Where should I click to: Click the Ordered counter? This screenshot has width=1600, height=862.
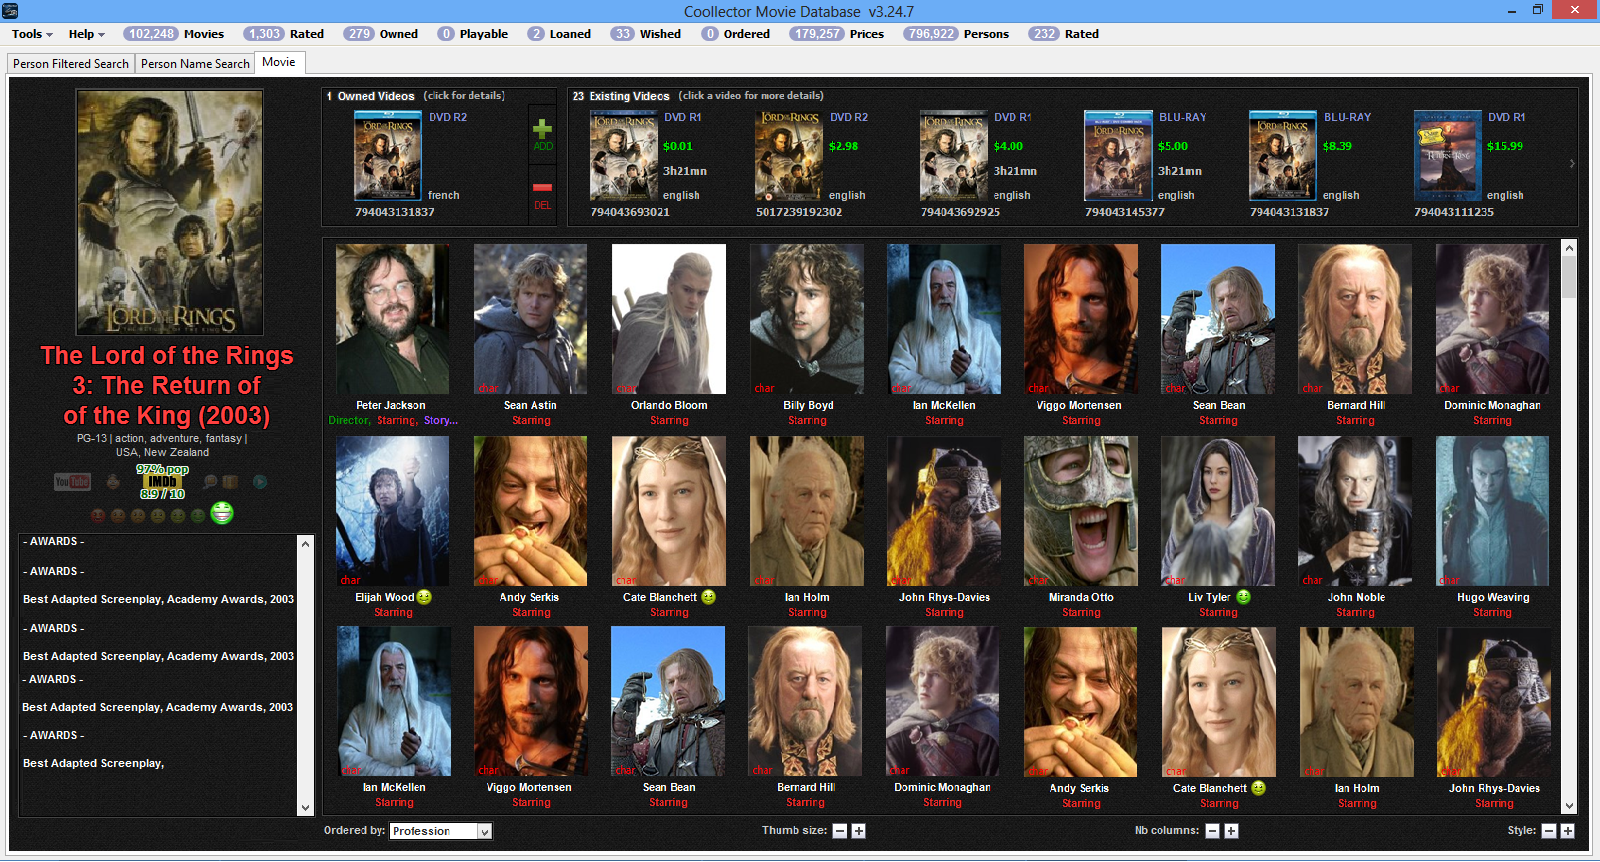pyautogui.click(x=736, y=34)
